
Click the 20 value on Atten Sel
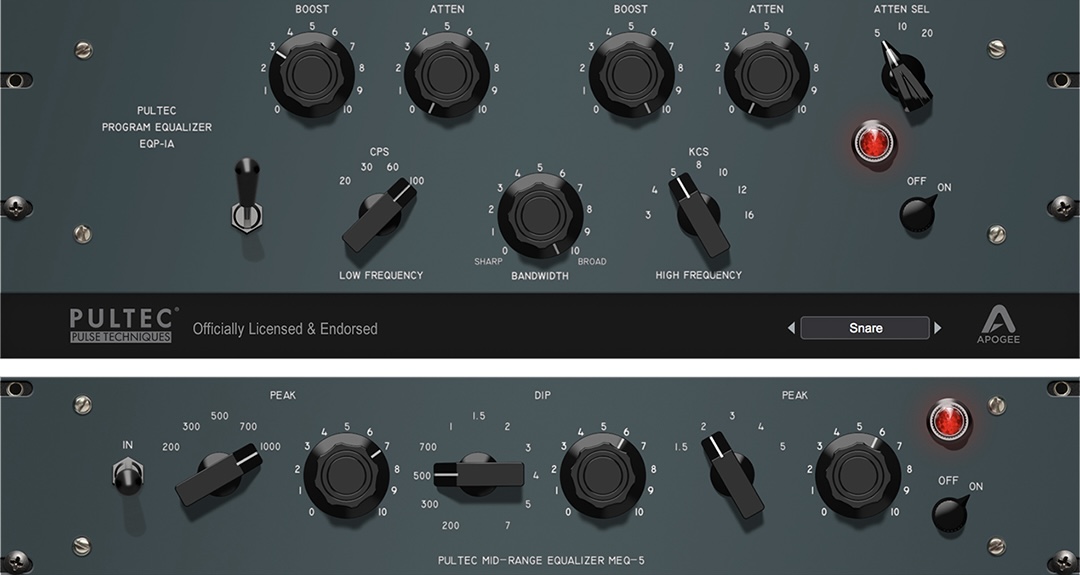click(x=927, y=33)
